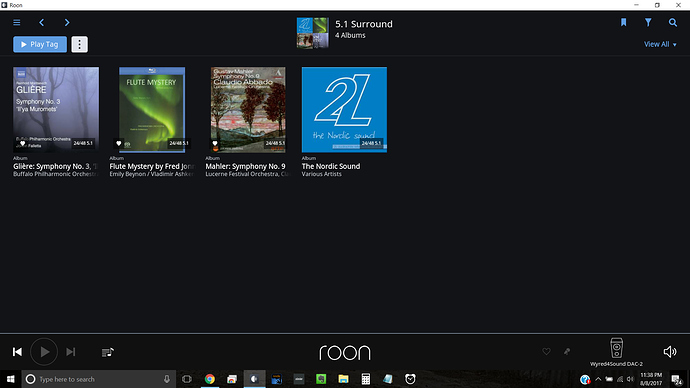Open 5.1 Surround tag cover thumbnail
The image size is (690, 388).
[x=312, y=33]
